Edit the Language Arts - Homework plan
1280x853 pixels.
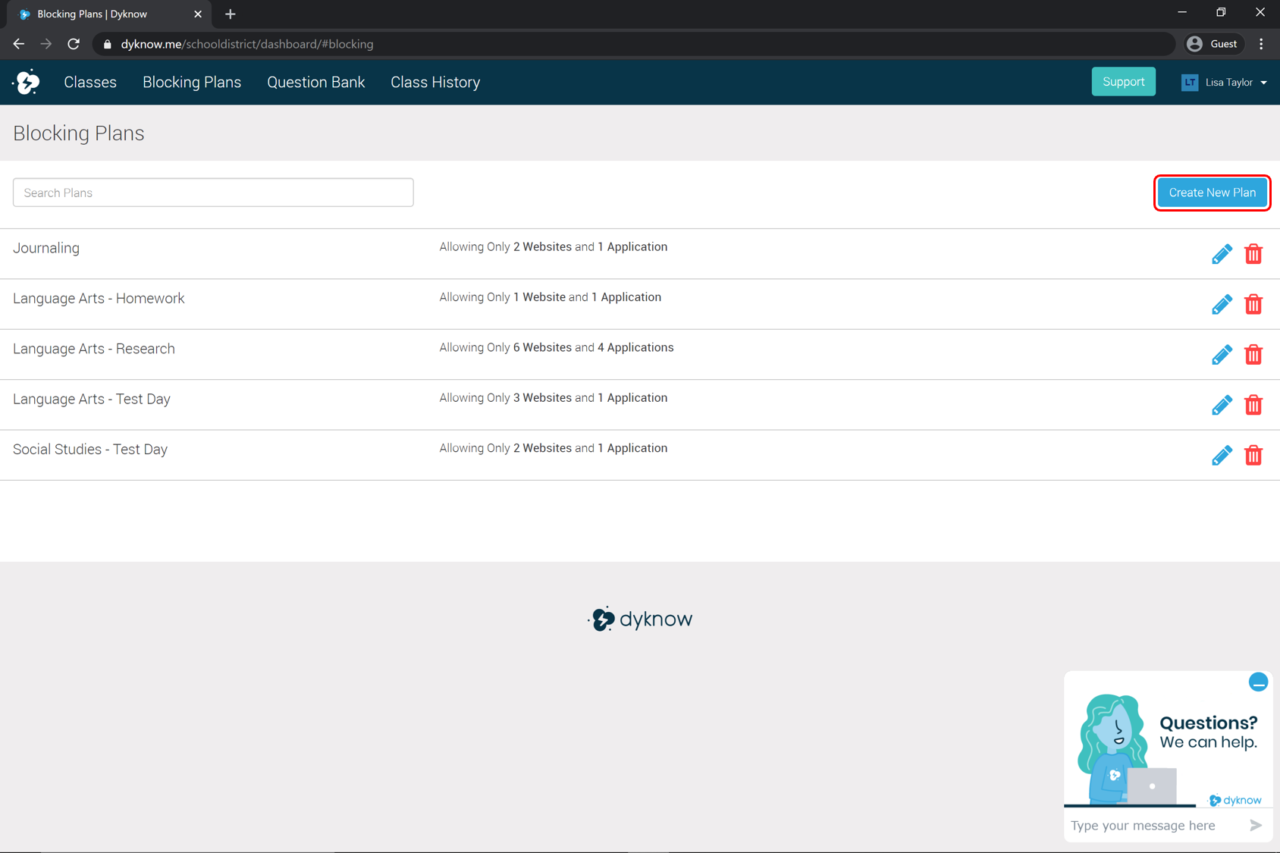(1221, 304)
